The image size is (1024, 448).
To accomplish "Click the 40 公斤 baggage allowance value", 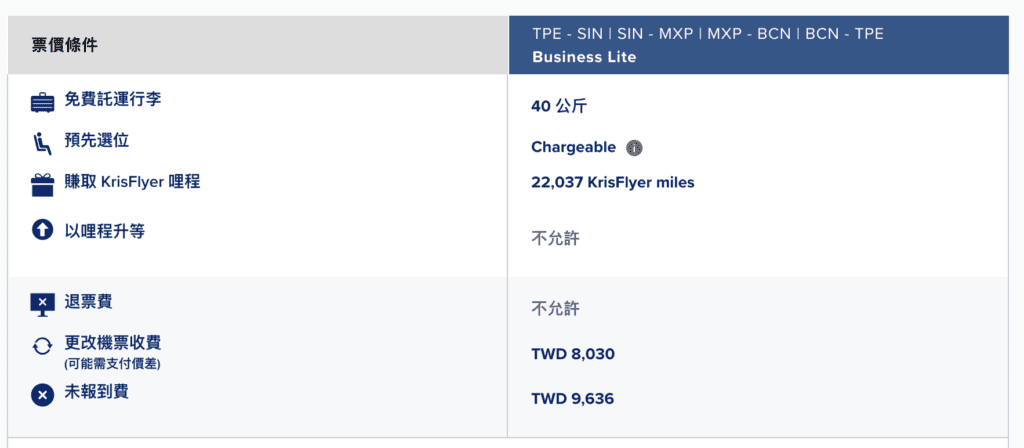I will pos(559,106).
